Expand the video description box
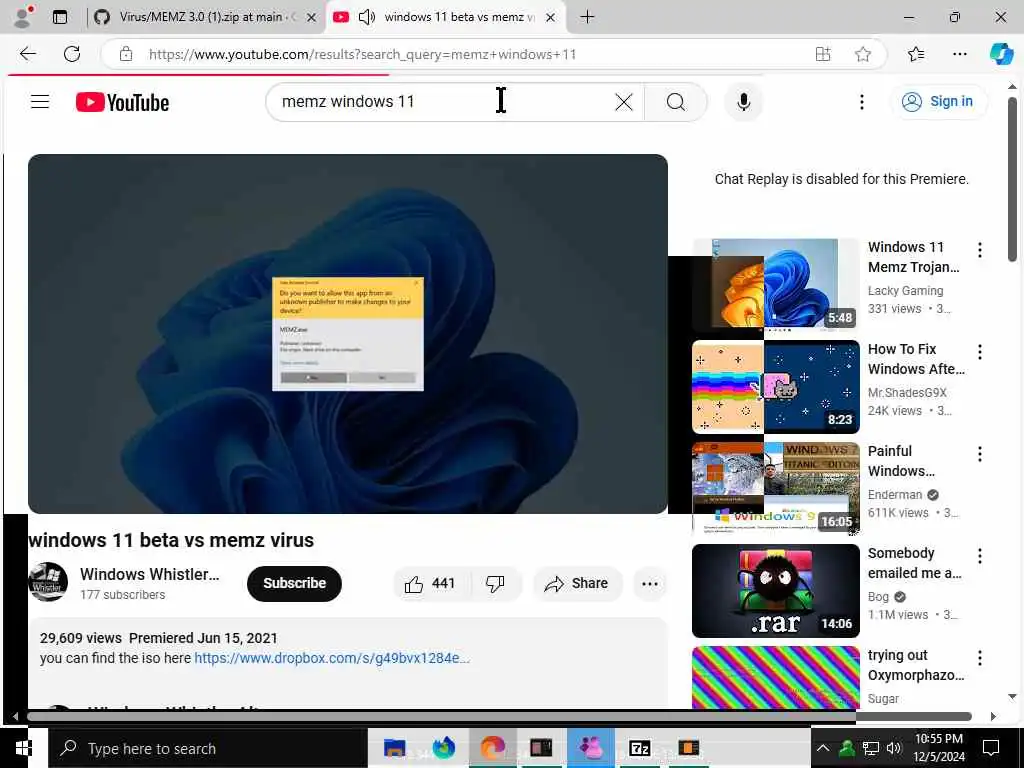 pos(347,663)
